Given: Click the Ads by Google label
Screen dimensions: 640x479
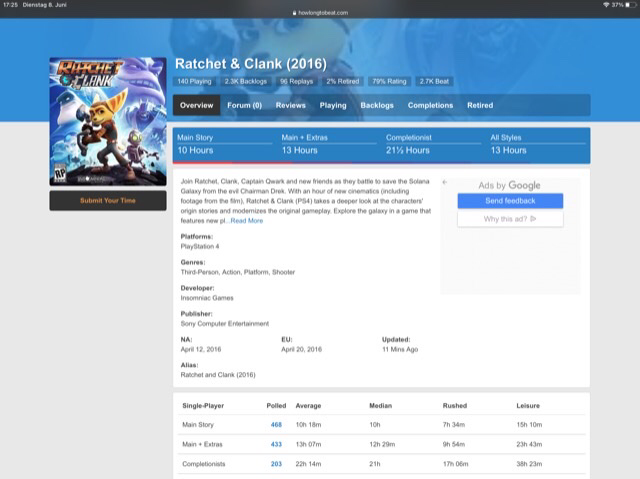Looking at the screenshot, I should coord(509,186).
